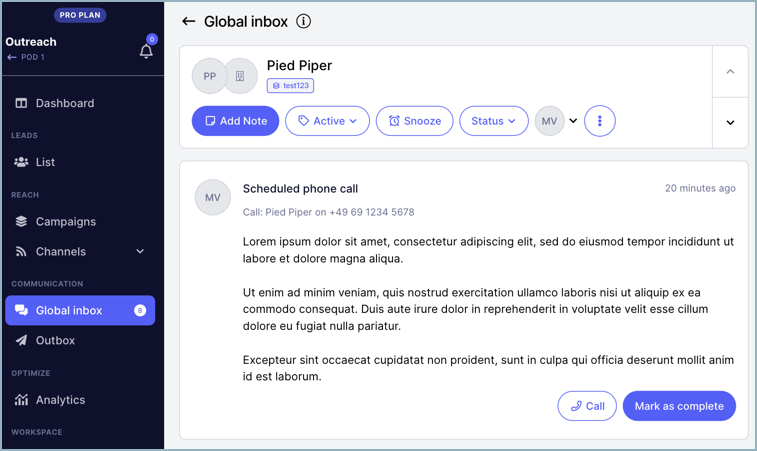
Task: Go to next conversation with down chevron
Action: click(730, 123)
